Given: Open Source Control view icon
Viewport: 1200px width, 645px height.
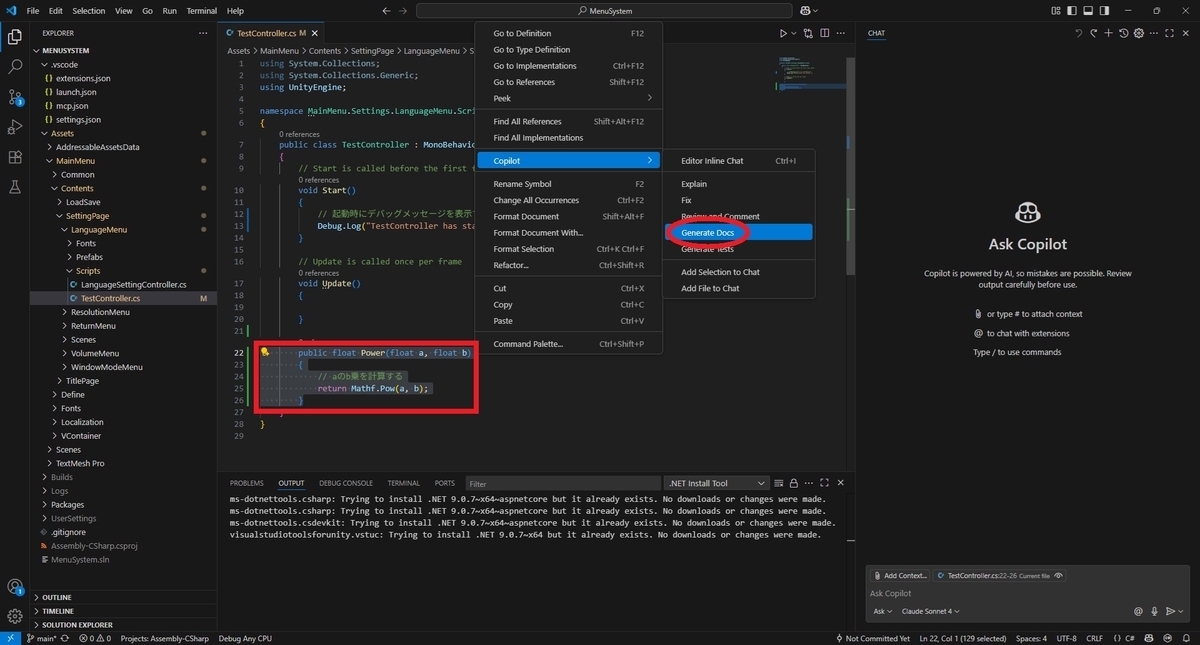Looking at the screenshot, I should 15,97.
